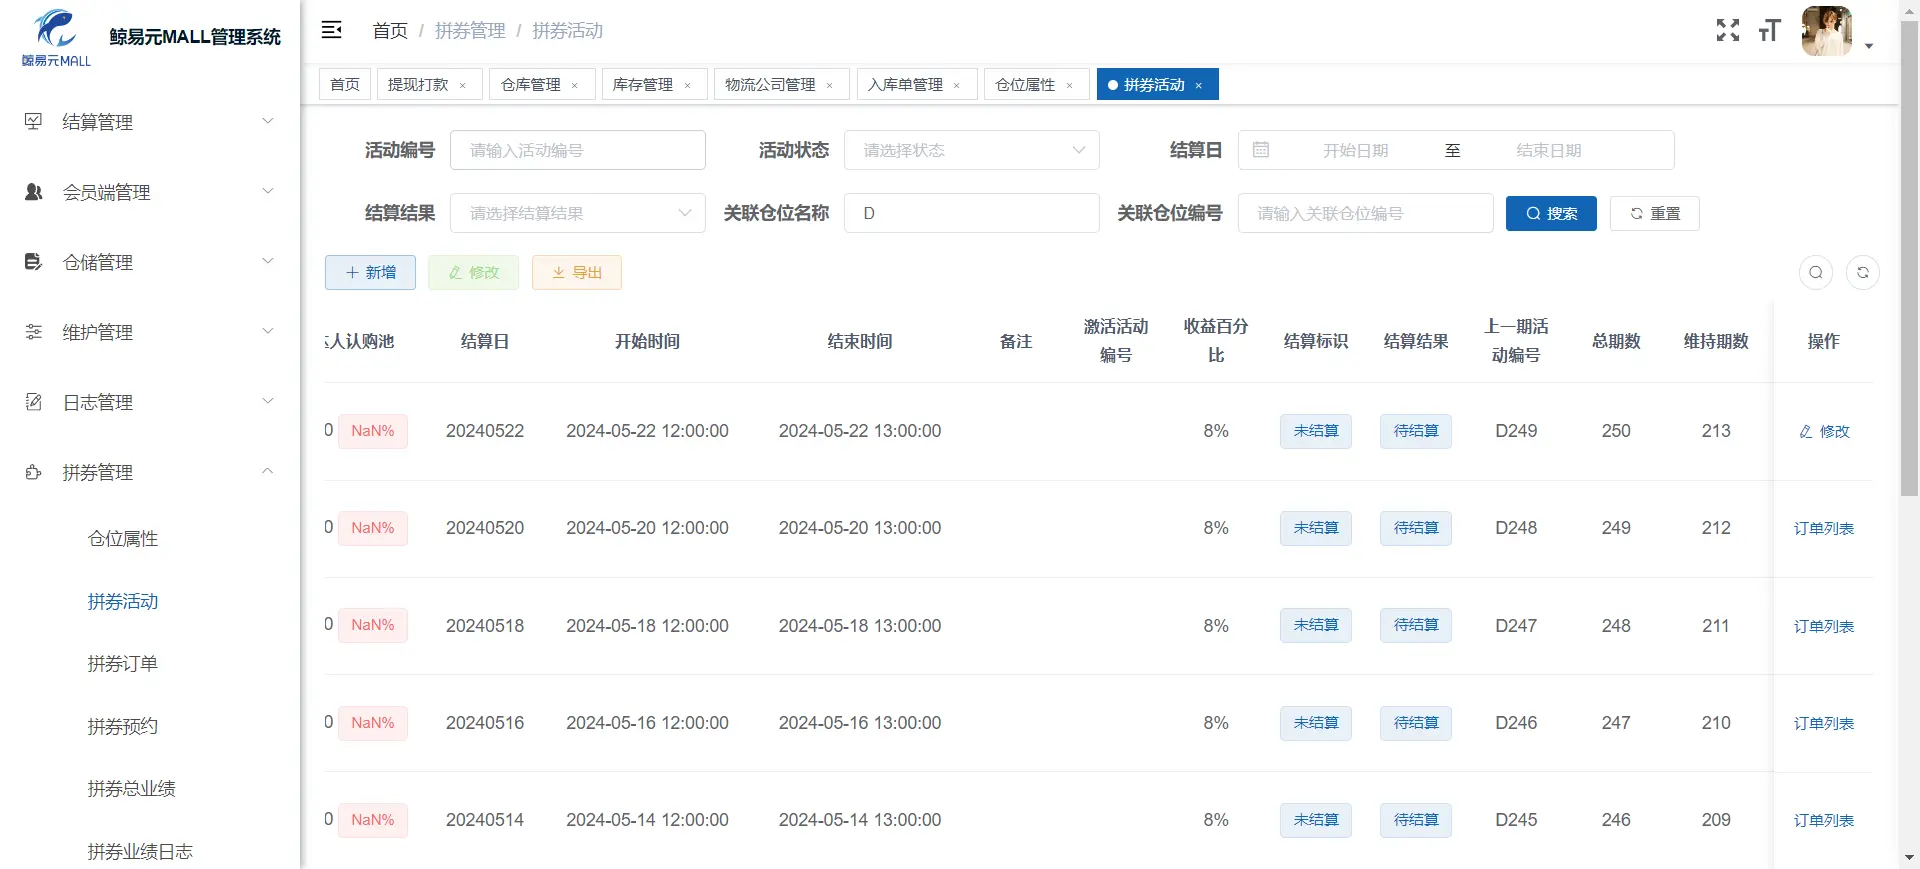Close the 仓位属性 tab
Image resolution: width=1920 pixels, height=869 pixels.
tap(1070, 86)
